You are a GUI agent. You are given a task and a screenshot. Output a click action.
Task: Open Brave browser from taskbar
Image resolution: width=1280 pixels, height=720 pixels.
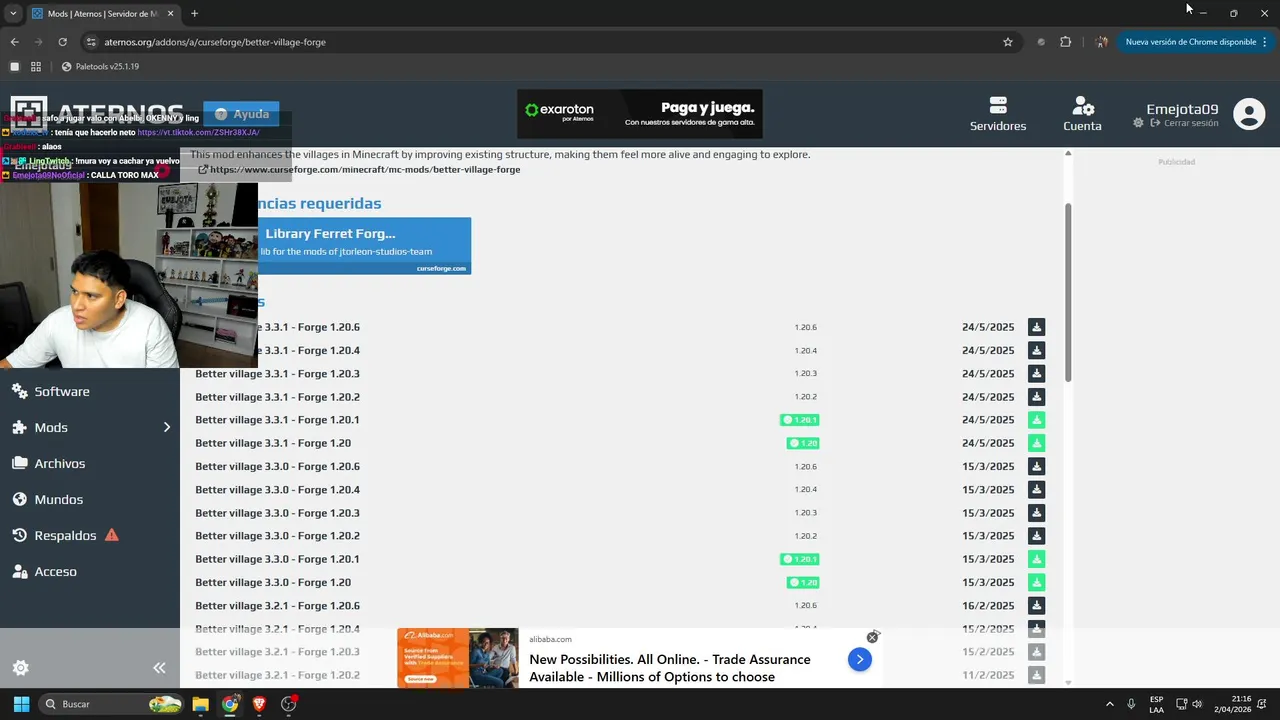tap(259, 704)
